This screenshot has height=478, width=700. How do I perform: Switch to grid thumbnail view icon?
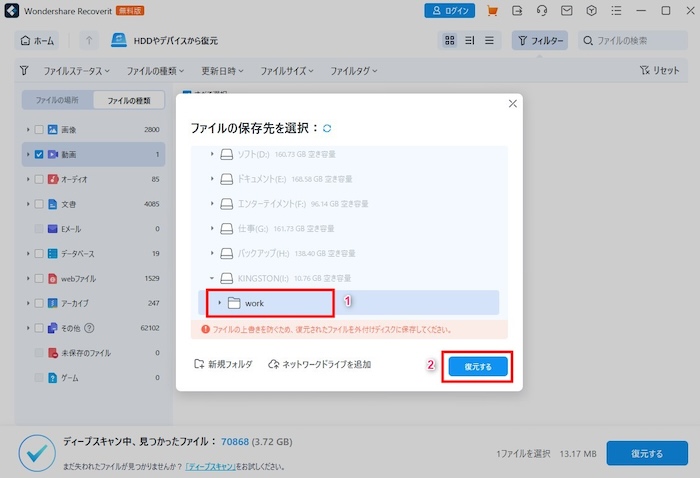tap(450, 41)
